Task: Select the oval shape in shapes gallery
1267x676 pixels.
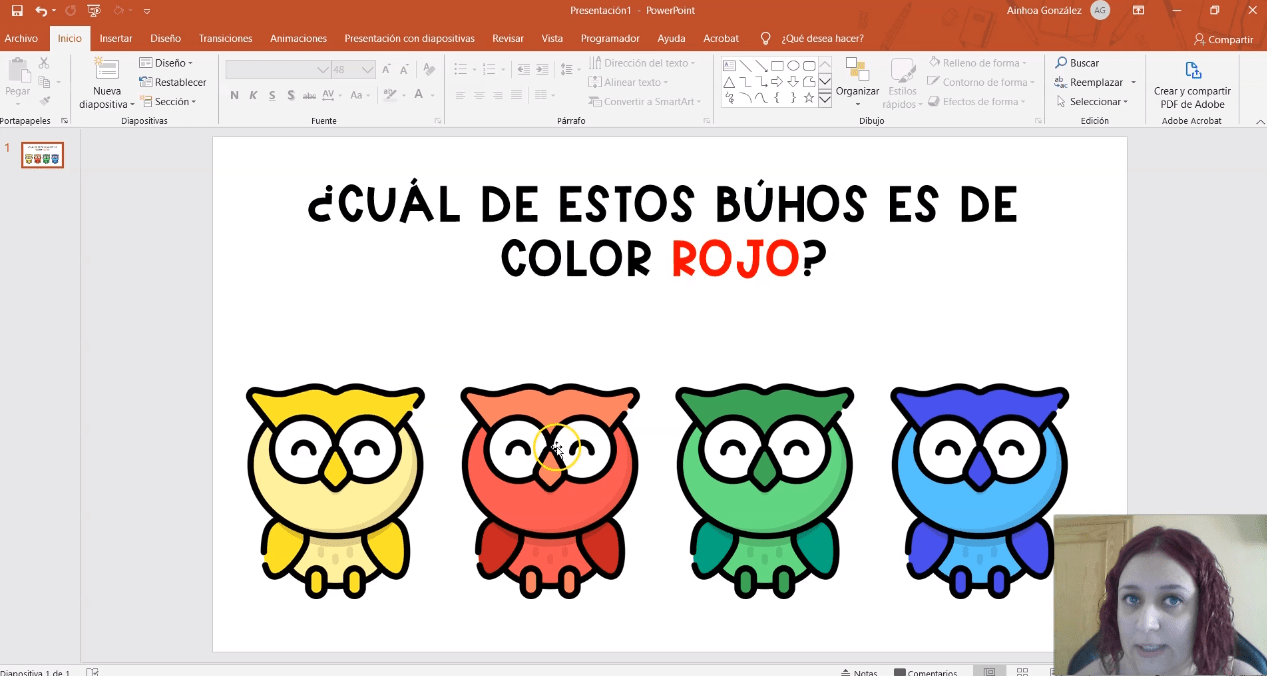Action: click(793, 66)
